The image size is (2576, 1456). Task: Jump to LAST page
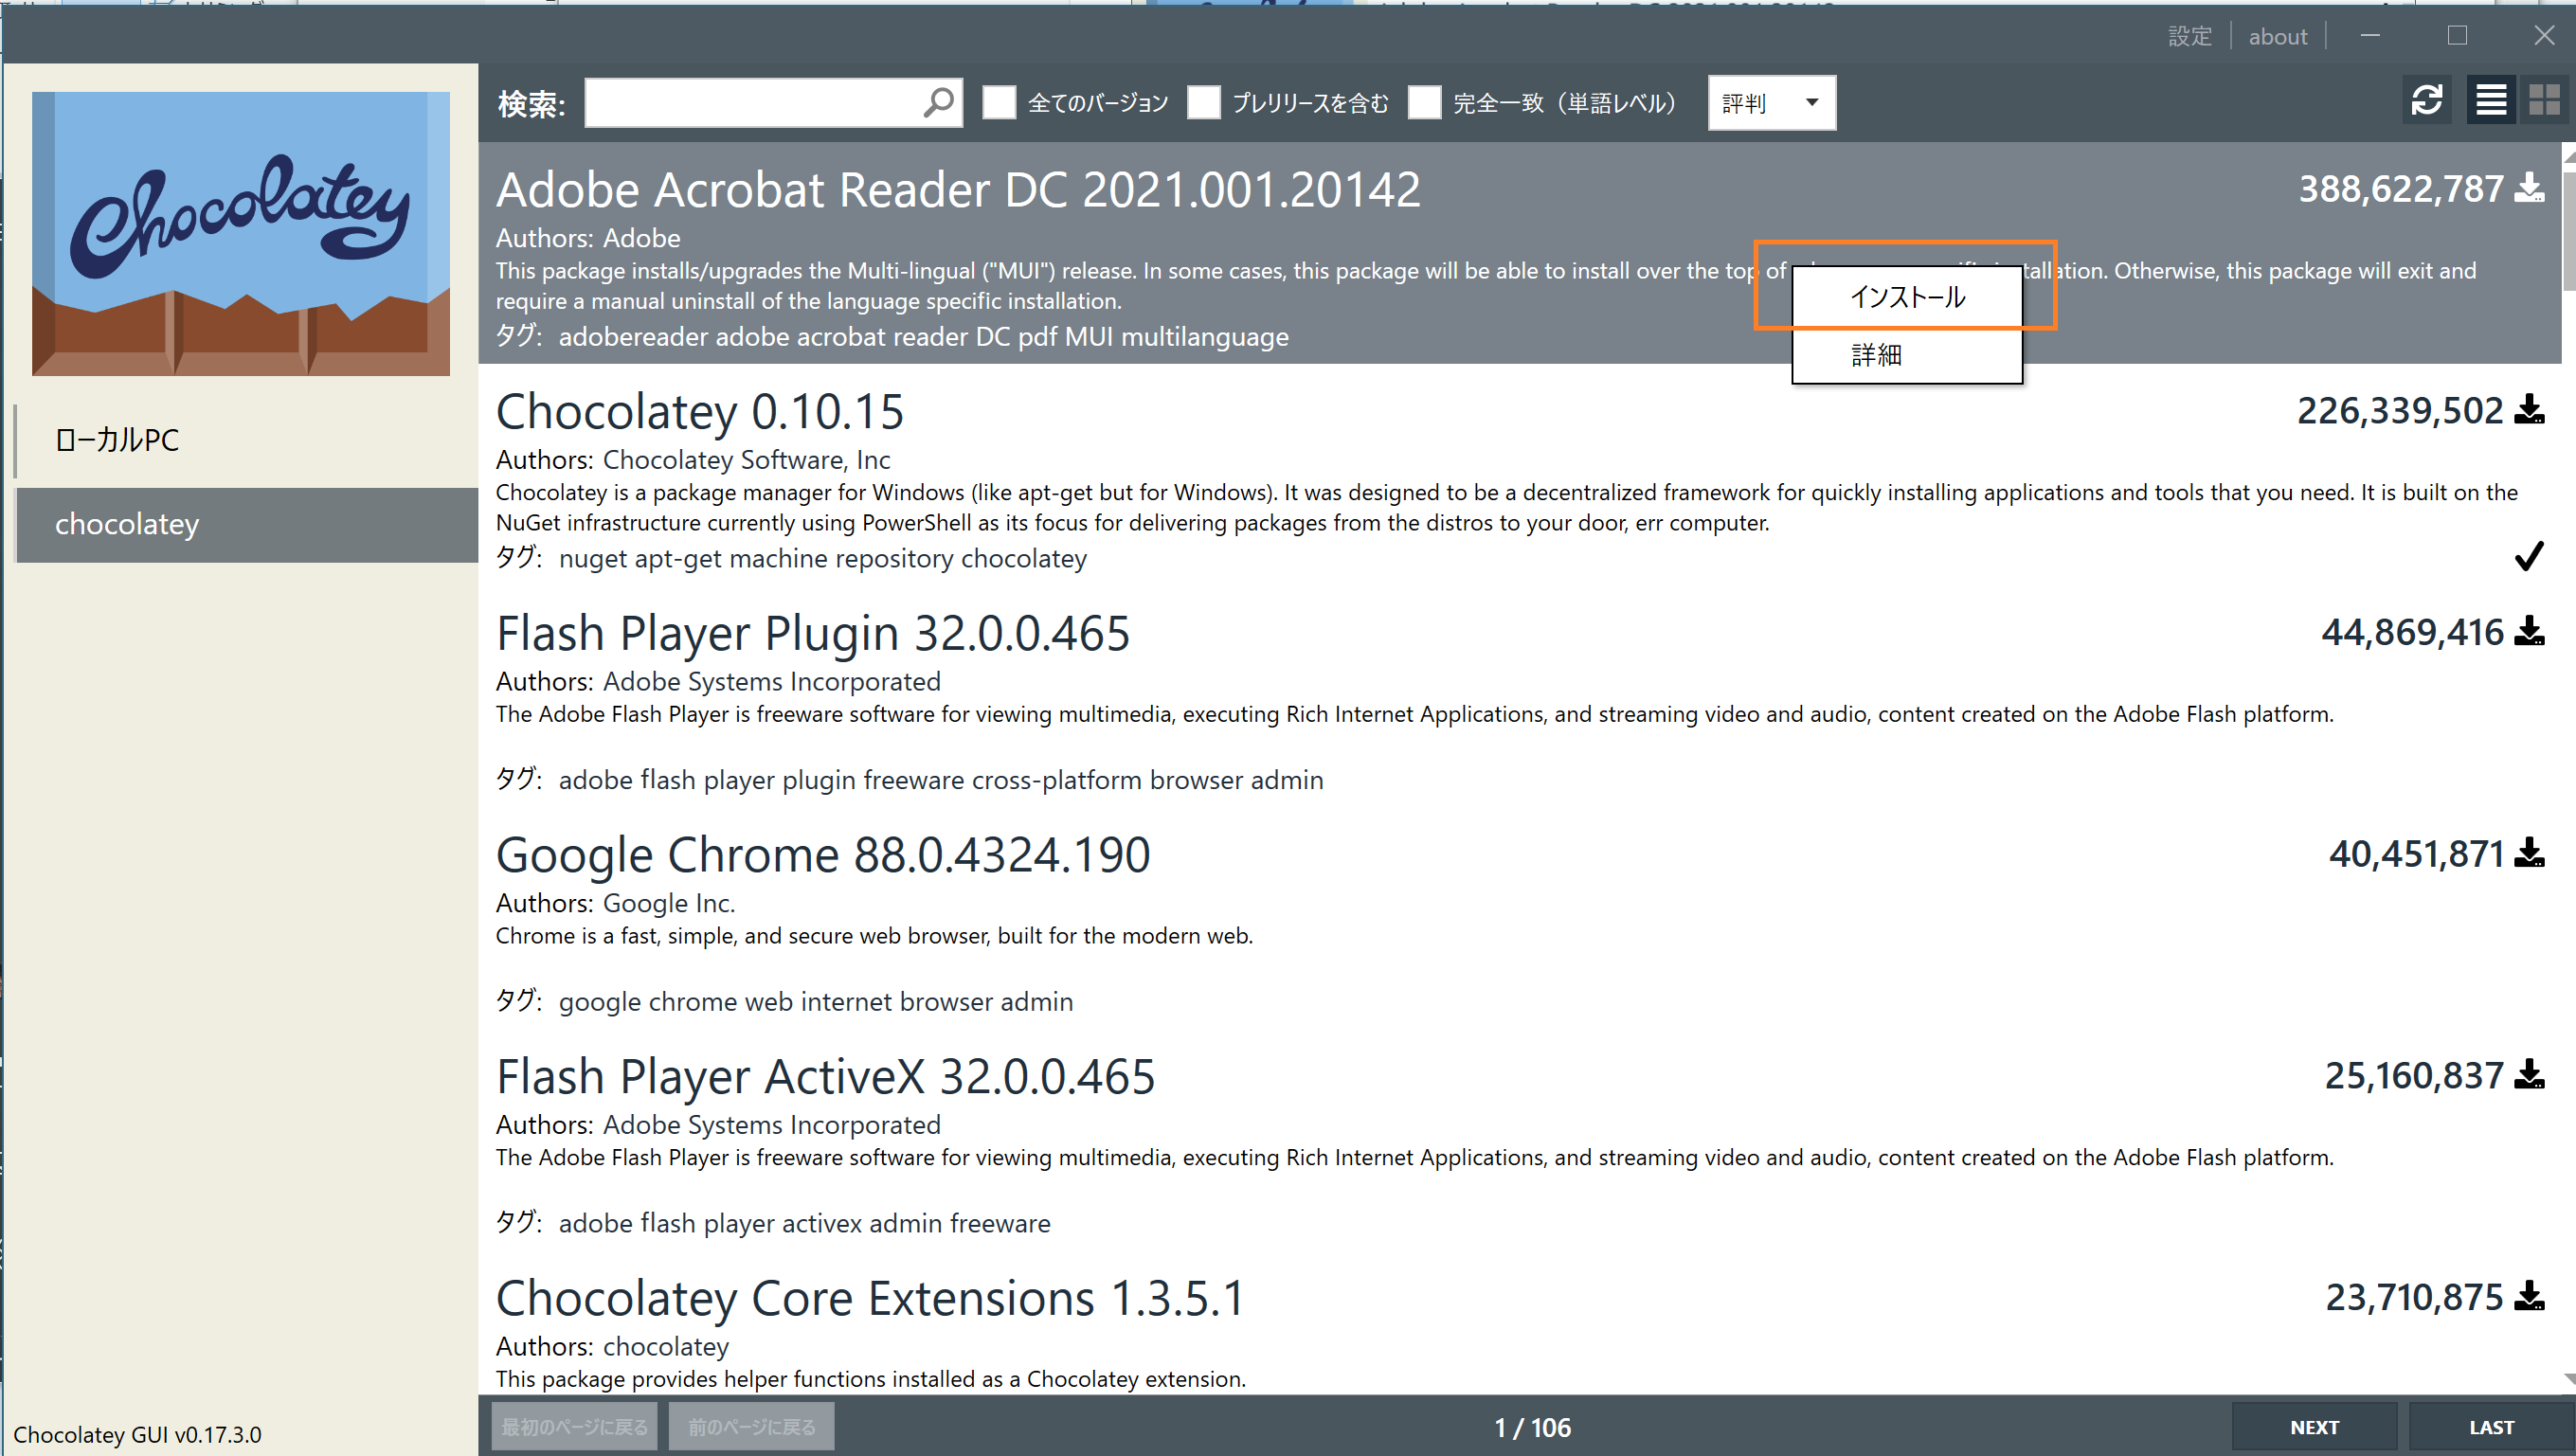click(x=2491, y=1427)
